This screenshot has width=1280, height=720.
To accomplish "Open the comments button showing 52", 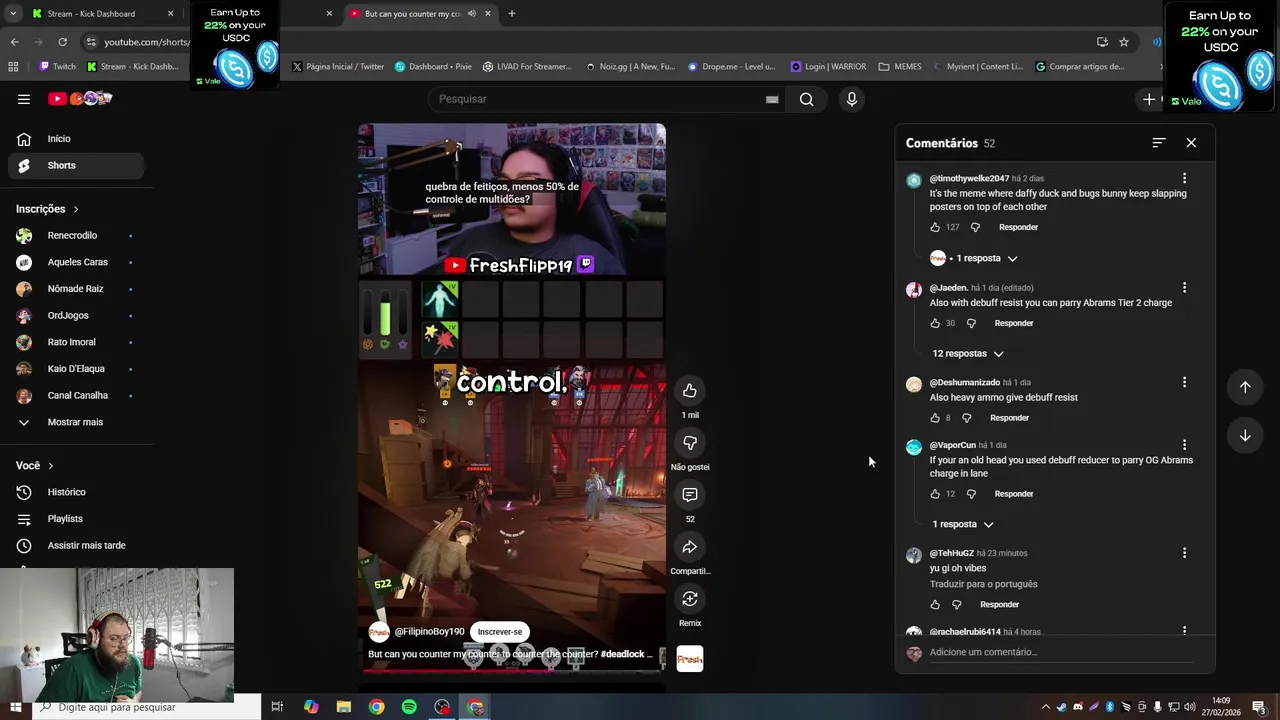I will [x=690, y=494].
